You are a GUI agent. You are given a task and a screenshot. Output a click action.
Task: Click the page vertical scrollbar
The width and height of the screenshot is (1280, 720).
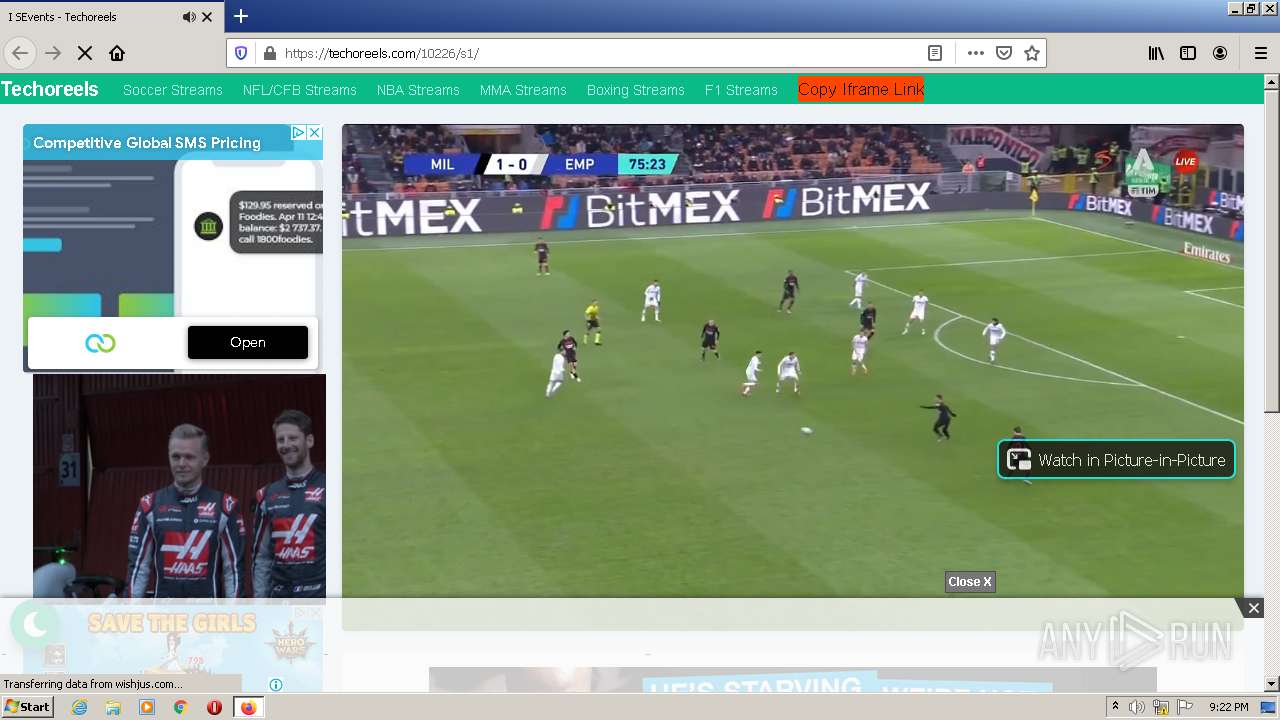pos(1272,384)
